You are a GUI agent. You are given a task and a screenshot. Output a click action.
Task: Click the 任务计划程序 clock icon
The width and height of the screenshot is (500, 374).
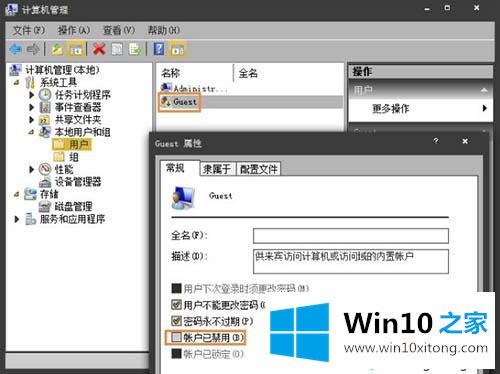click(45, 95)
